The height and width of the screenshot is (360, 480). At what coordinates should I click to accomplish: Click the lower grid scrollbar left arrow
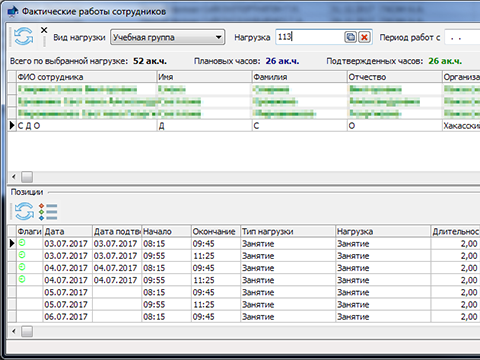pyautogui.click(x=14, y=331)
